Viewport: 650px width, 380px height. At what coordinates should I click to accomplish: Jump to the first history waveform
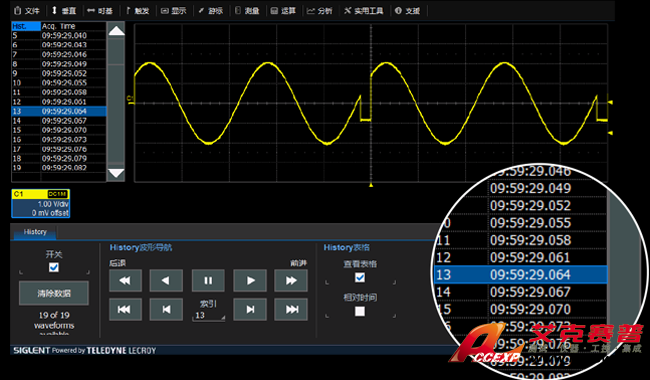tap(126, 309)
